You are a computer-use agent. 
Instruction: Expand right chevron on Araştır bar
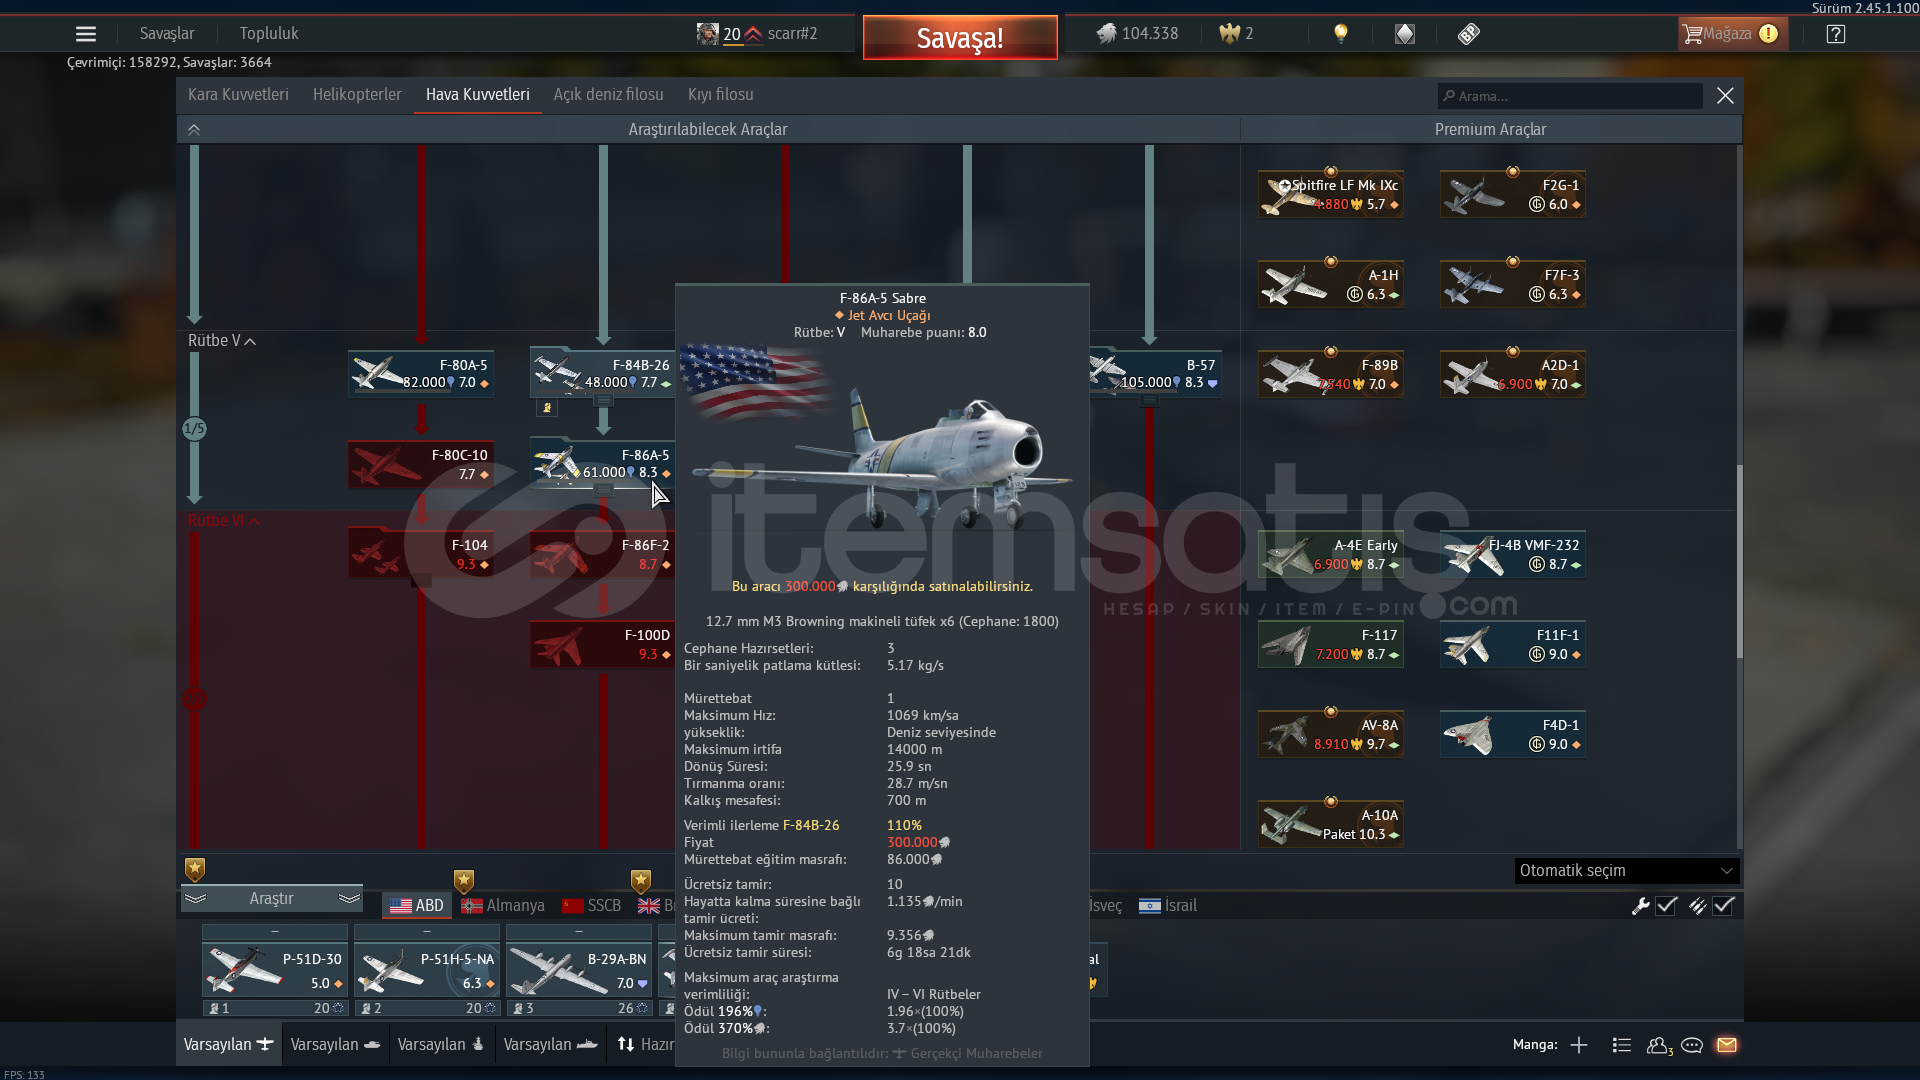click(349, 899)
